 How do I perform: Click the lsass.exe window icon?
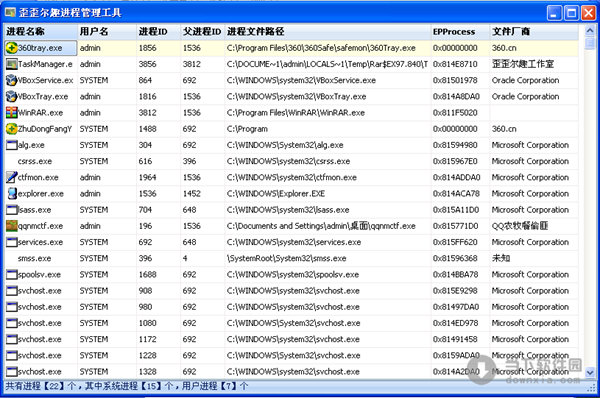pyautogui.click(x=11, y=210)
